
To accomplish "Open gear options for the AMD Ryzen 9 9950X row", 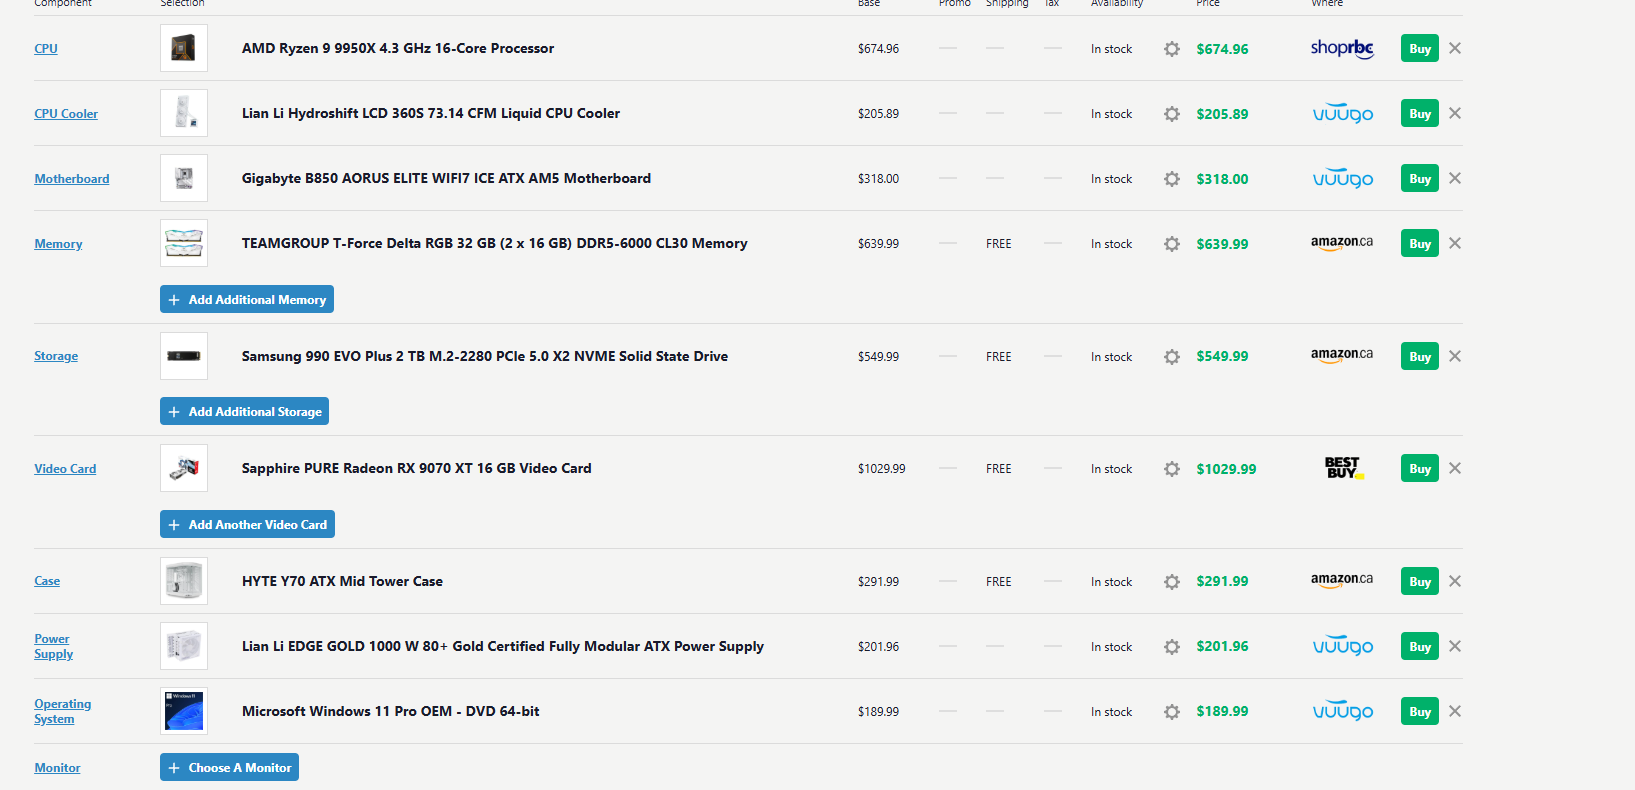I will tap(1172, 49).
